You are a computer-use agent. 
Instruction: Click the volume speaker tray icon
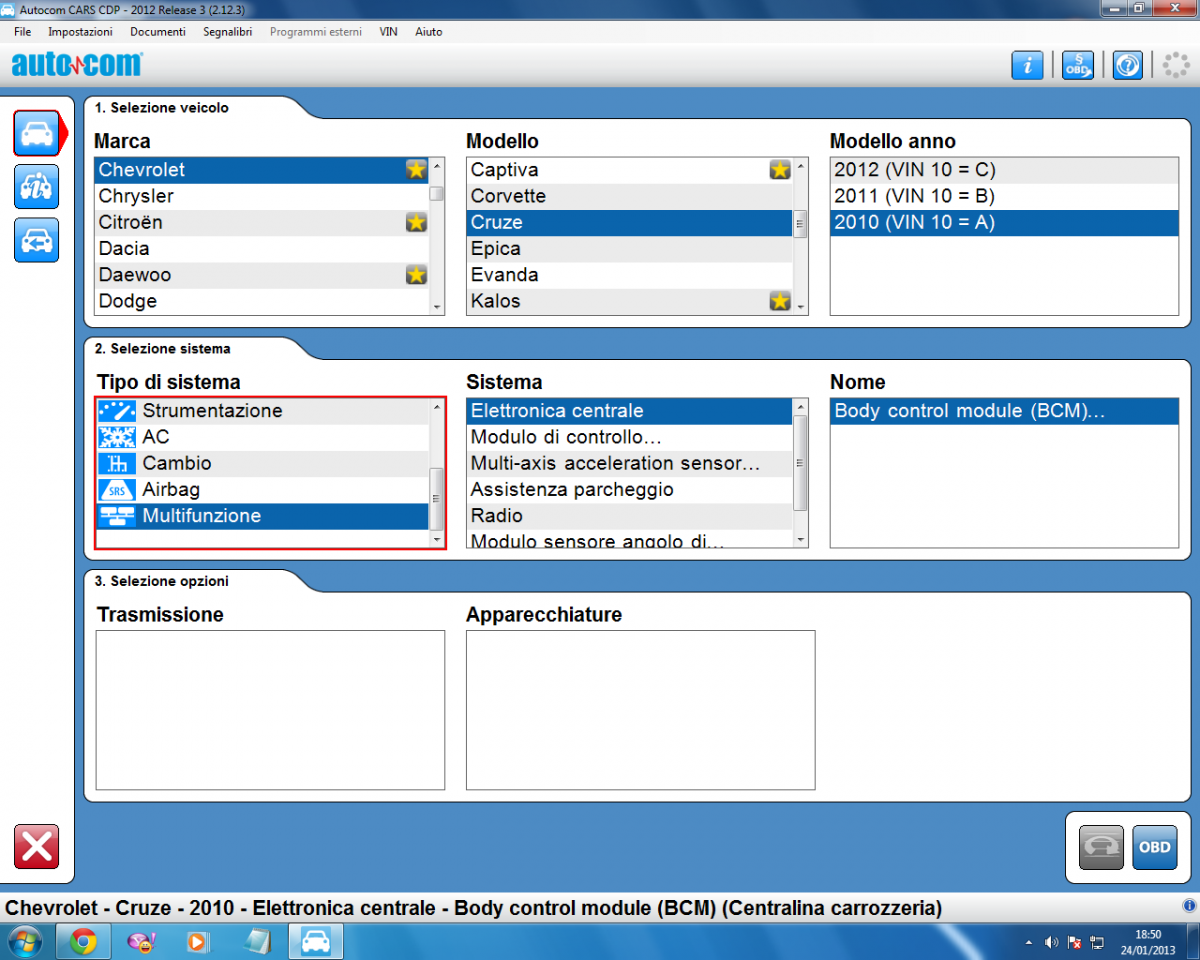tap(1051, 942)
